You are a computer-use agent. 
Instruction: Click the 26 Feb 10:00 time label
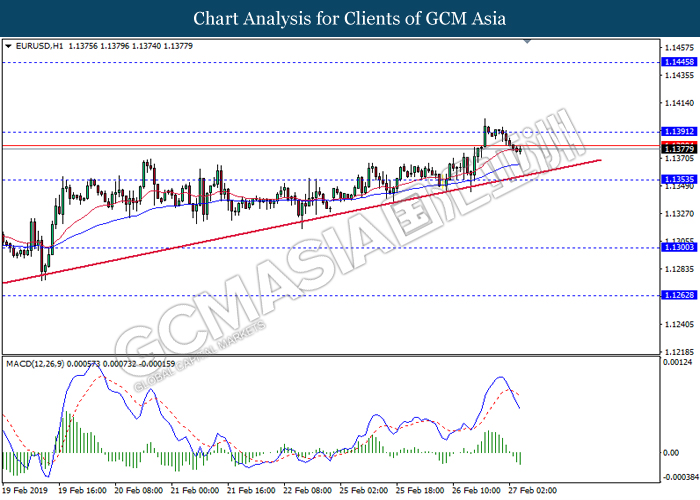coord(476,491)
